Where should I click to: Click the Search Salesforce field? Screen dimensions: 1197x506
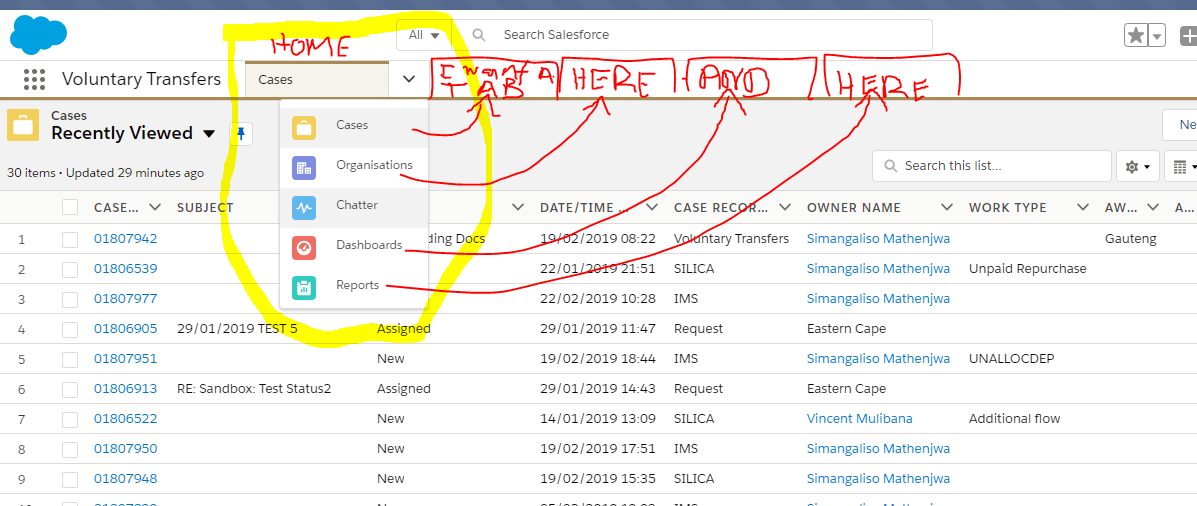pos(692,35)
